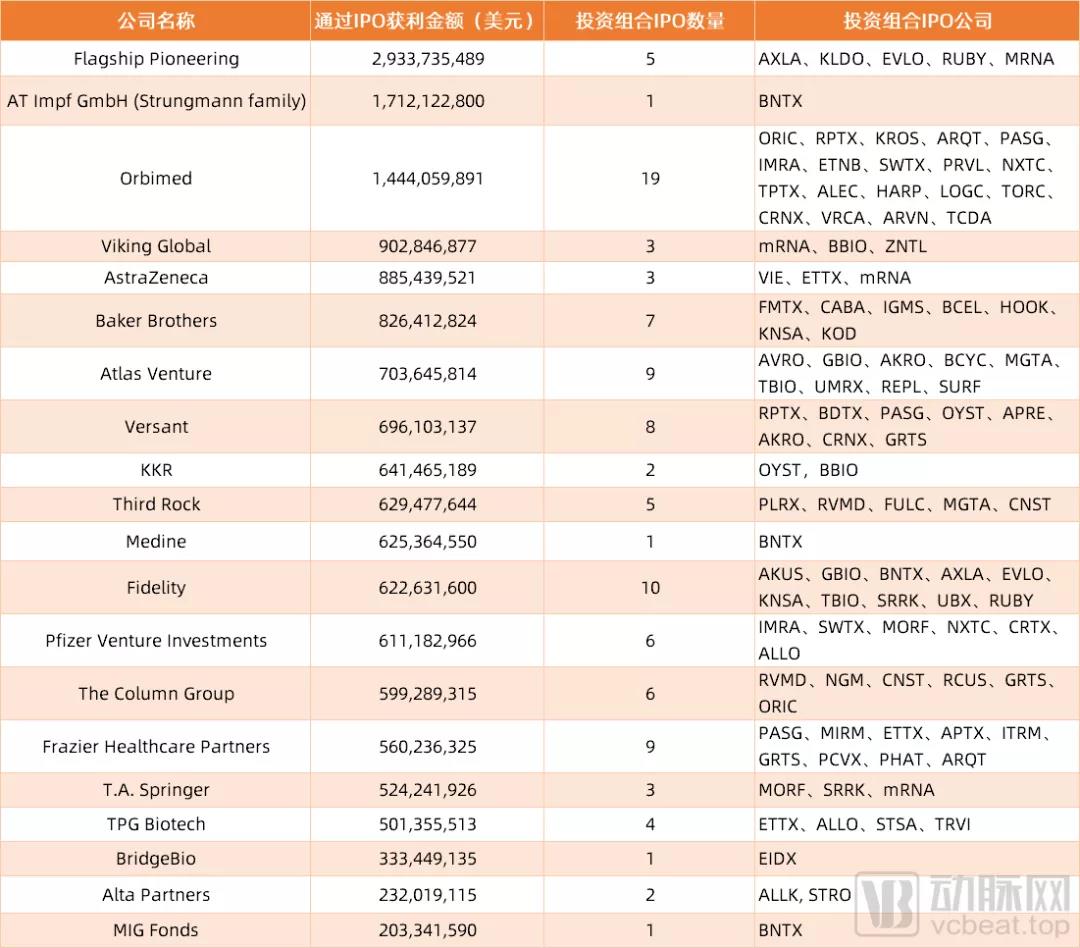Select the KKR portfolio cell OYST, BBIO

[917, 470]
